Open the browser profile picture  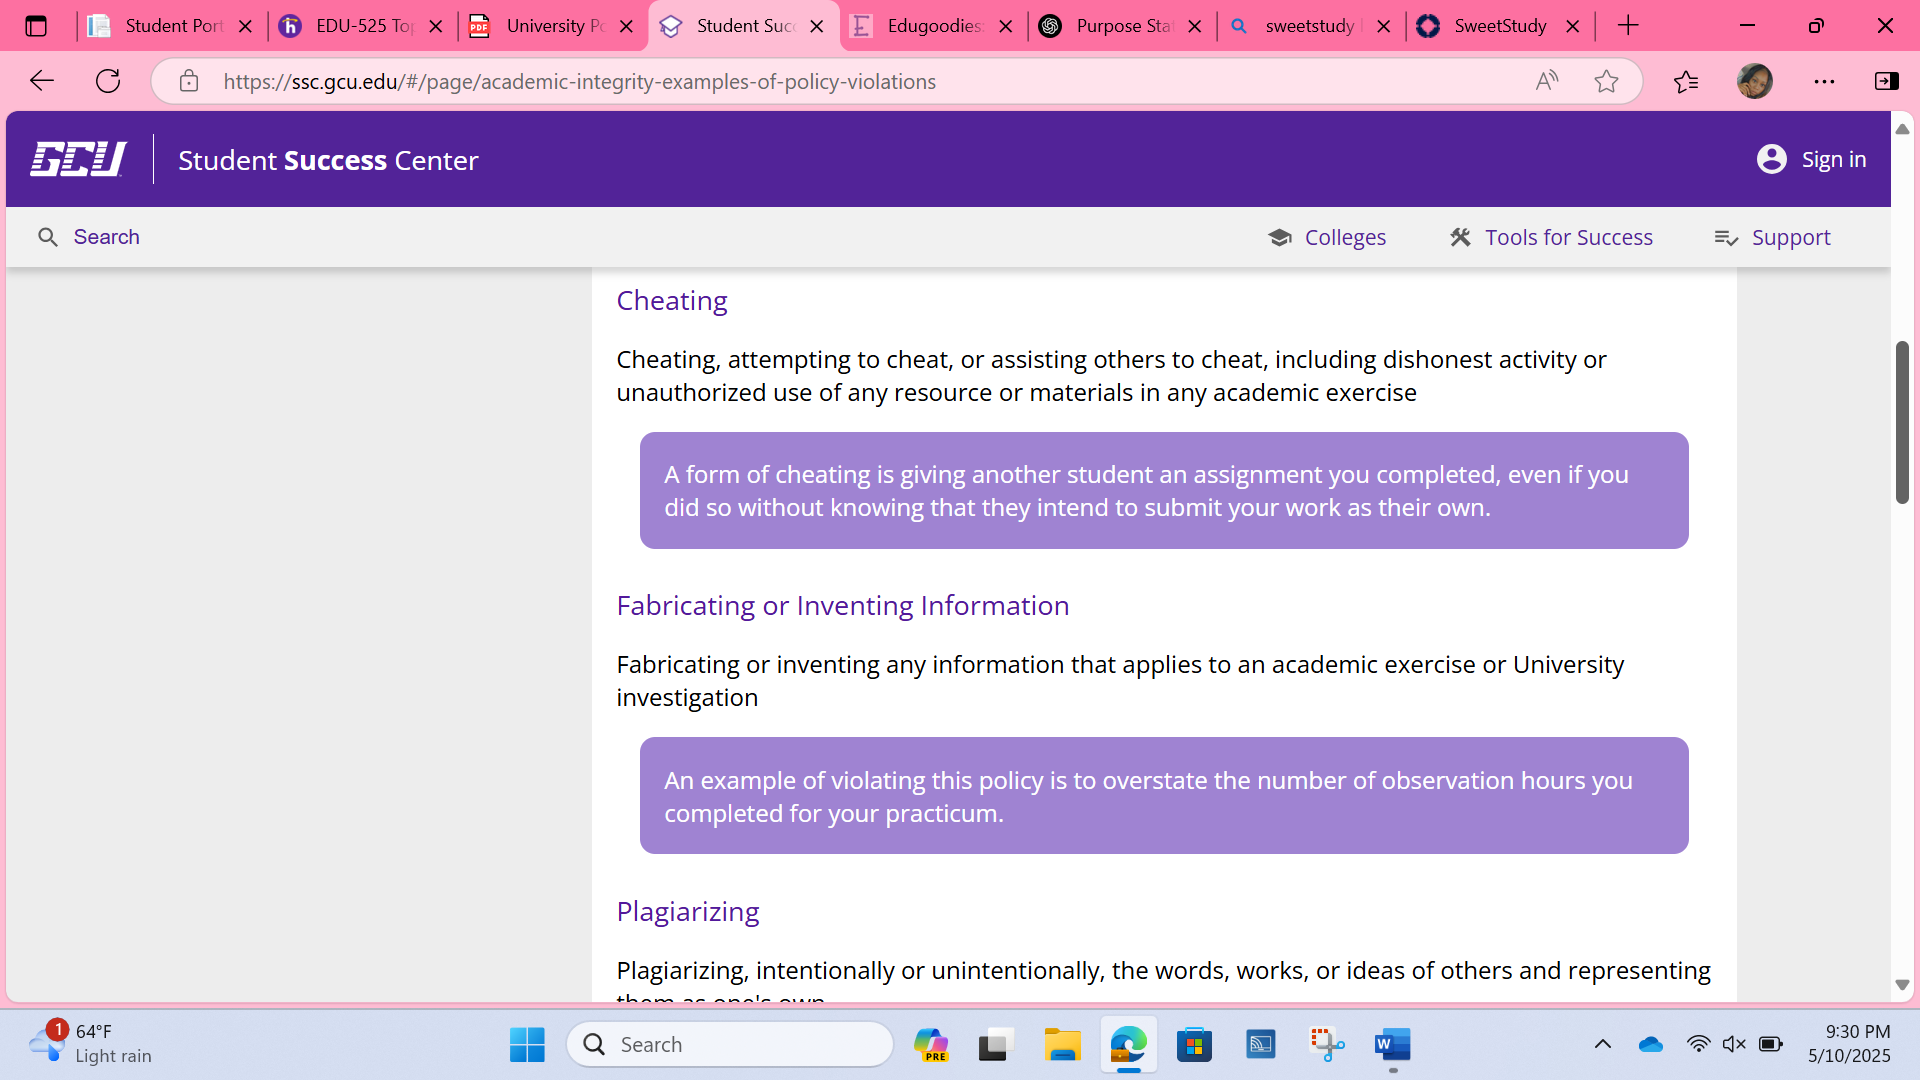[x=1755, y=81]
